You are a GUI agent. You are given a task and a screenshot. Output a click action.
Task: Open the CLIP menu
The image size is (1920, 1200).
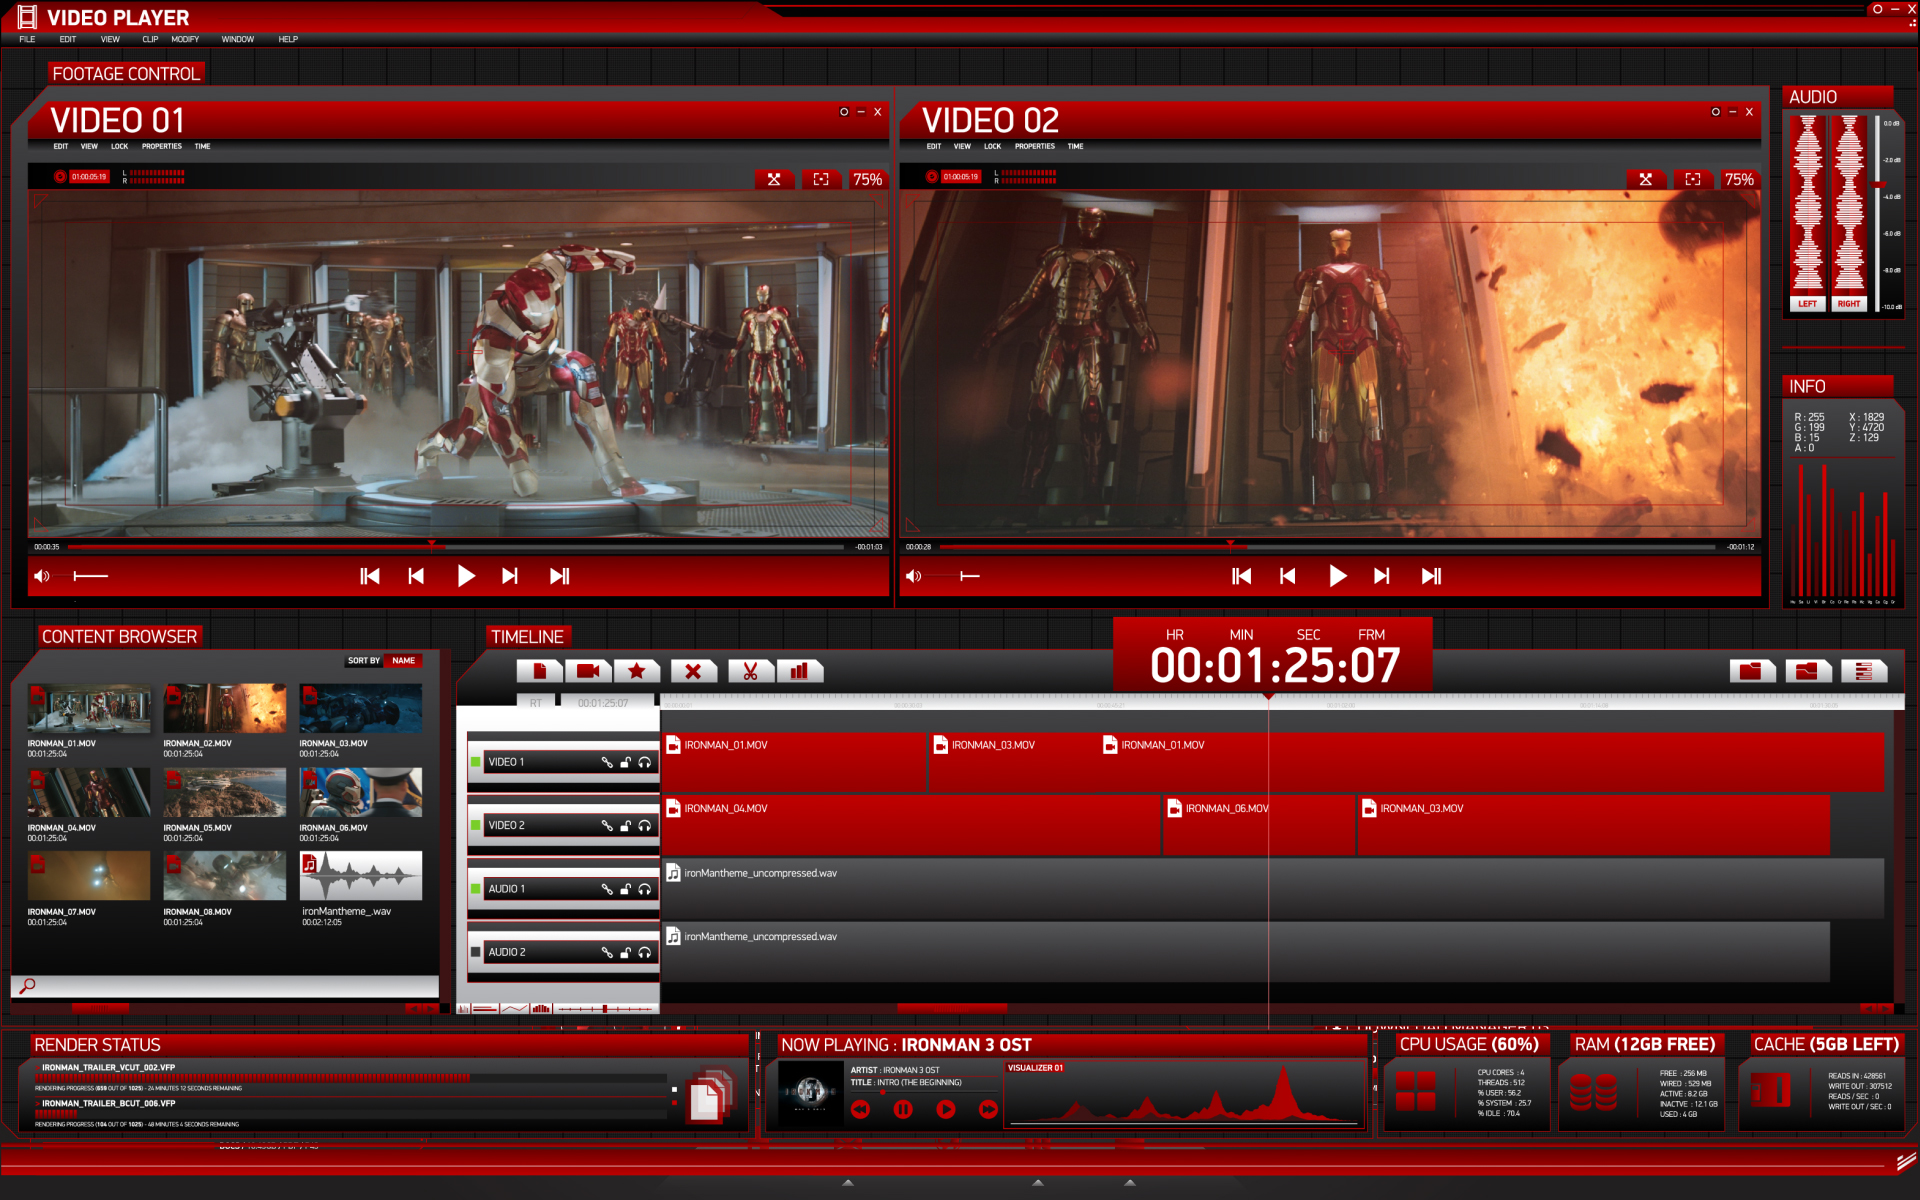(150, 39)
